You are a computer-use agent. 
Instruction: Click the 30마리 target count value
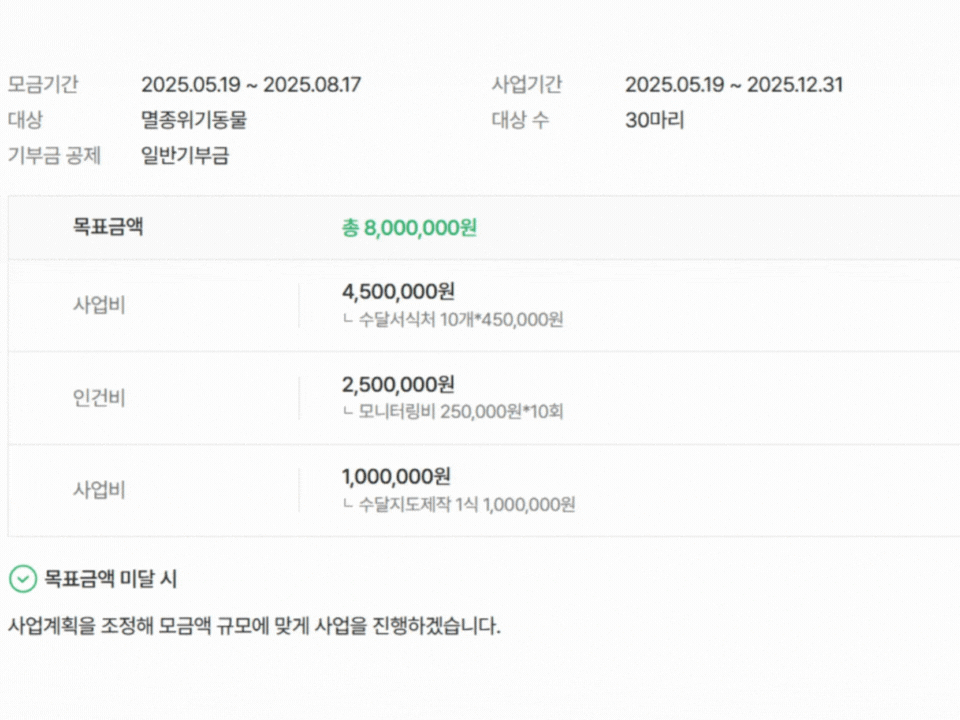pos(655,120)
